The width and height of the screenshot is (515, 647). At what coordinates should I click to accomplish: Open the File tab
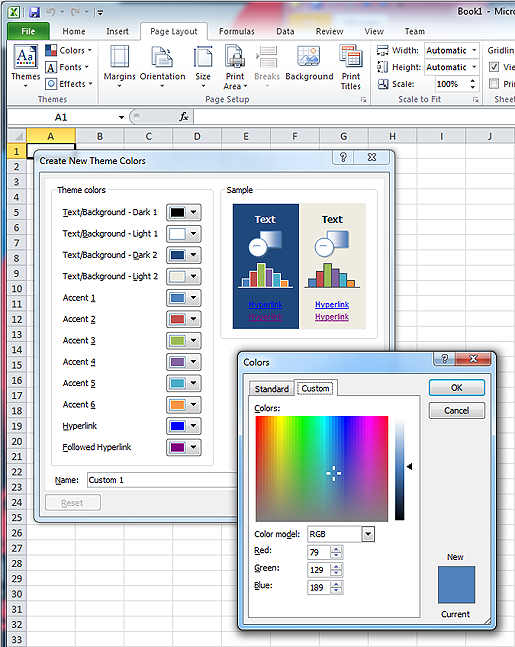[x=28, y=31]
